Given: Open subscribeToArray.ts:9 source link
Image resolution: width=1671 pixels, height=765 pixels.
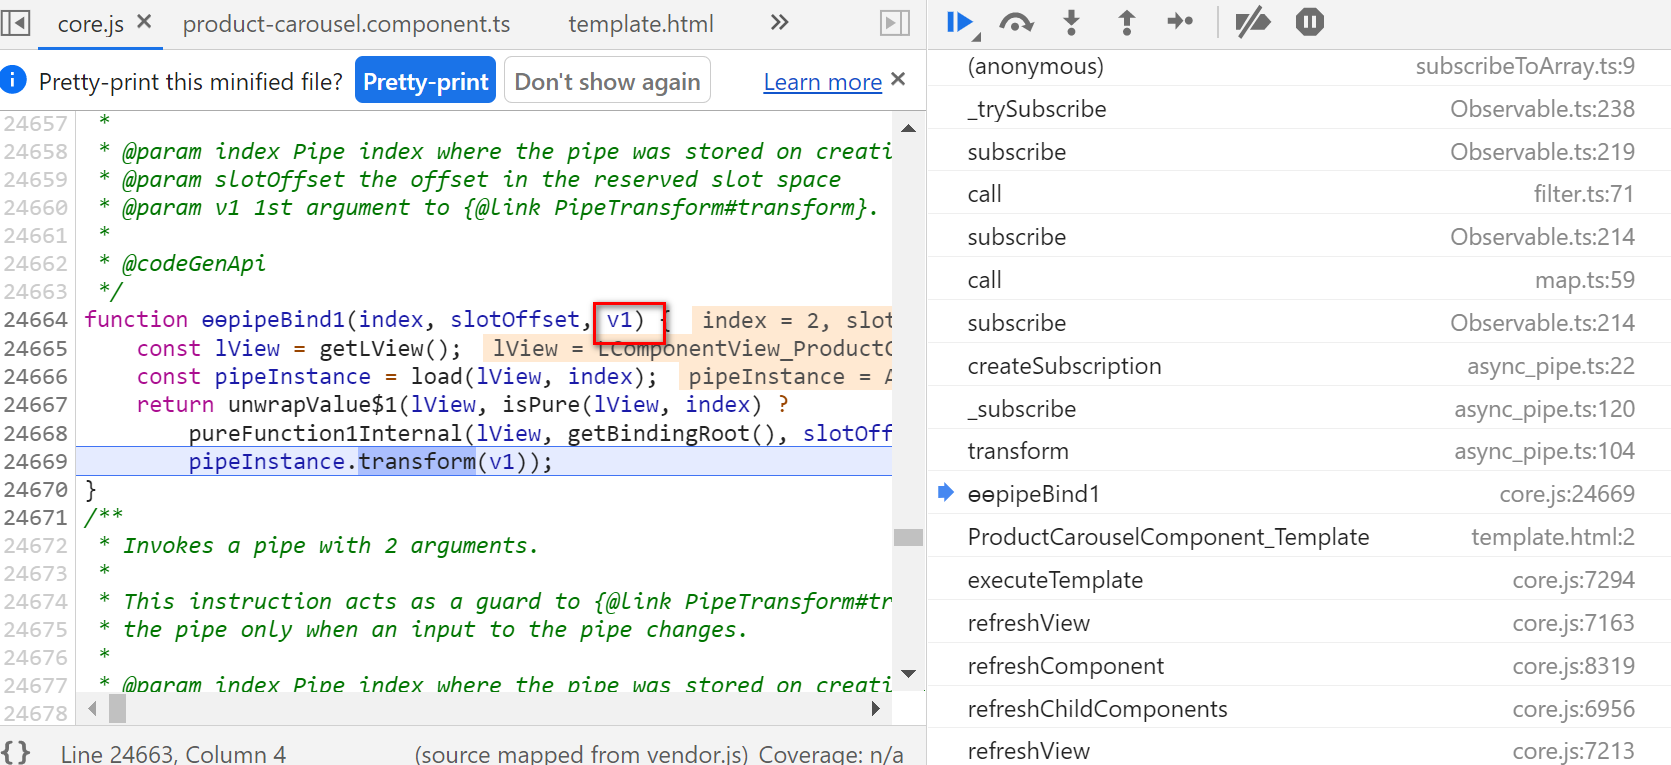Looking at the screenshot, I should (x=1525, y=66).
